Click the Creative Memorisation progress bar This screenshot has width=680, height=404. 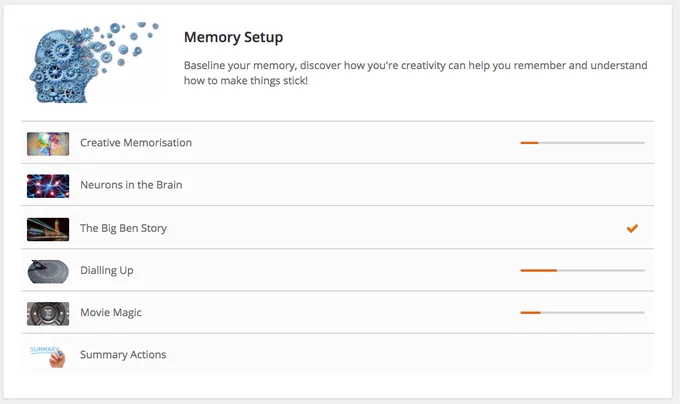coord(582,143)
